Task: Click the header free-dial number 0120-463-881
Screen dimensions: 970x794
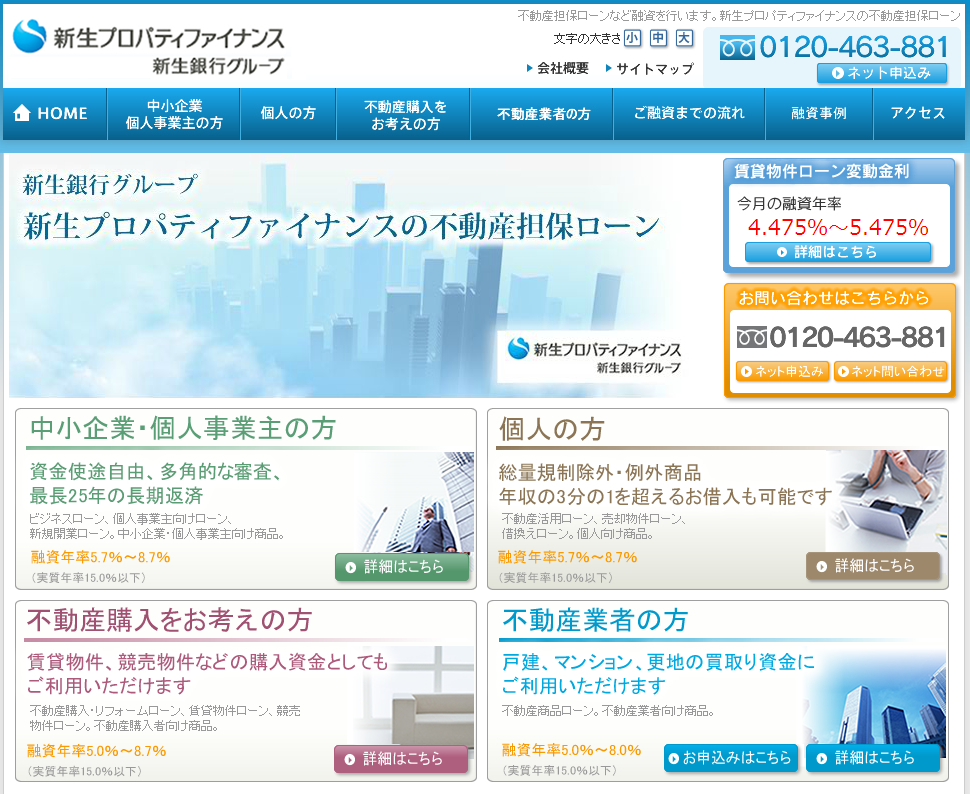Action: pyautogui.click(x=854, y=47)
